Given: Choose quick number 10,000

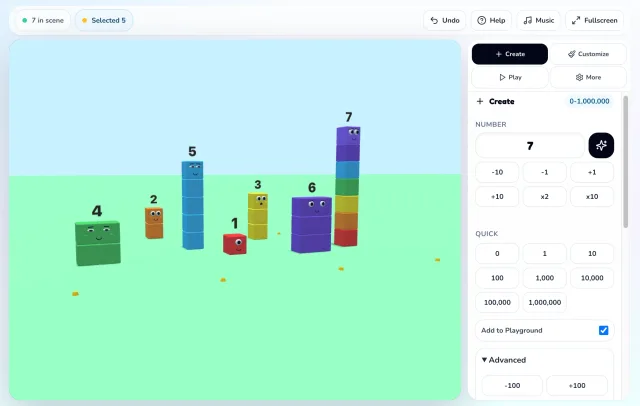Looking at the screenshot, I should point(592,278).
